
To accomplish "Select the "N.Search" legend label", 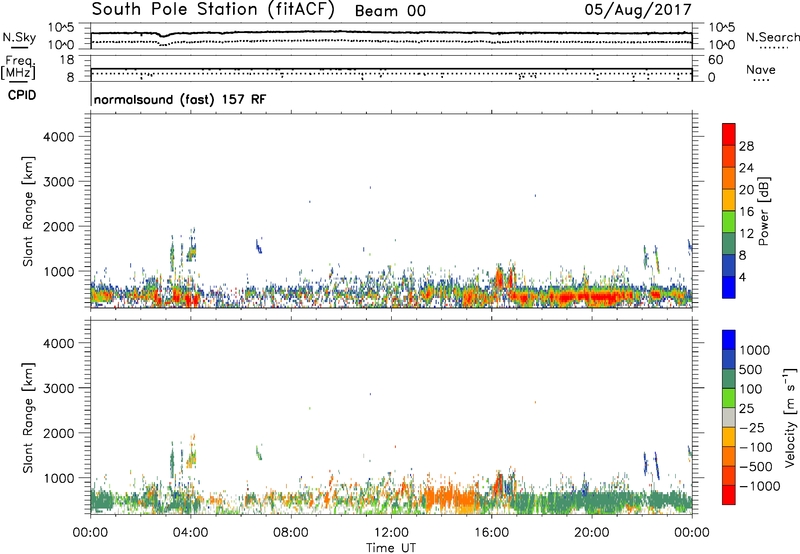I will [773, 37].
